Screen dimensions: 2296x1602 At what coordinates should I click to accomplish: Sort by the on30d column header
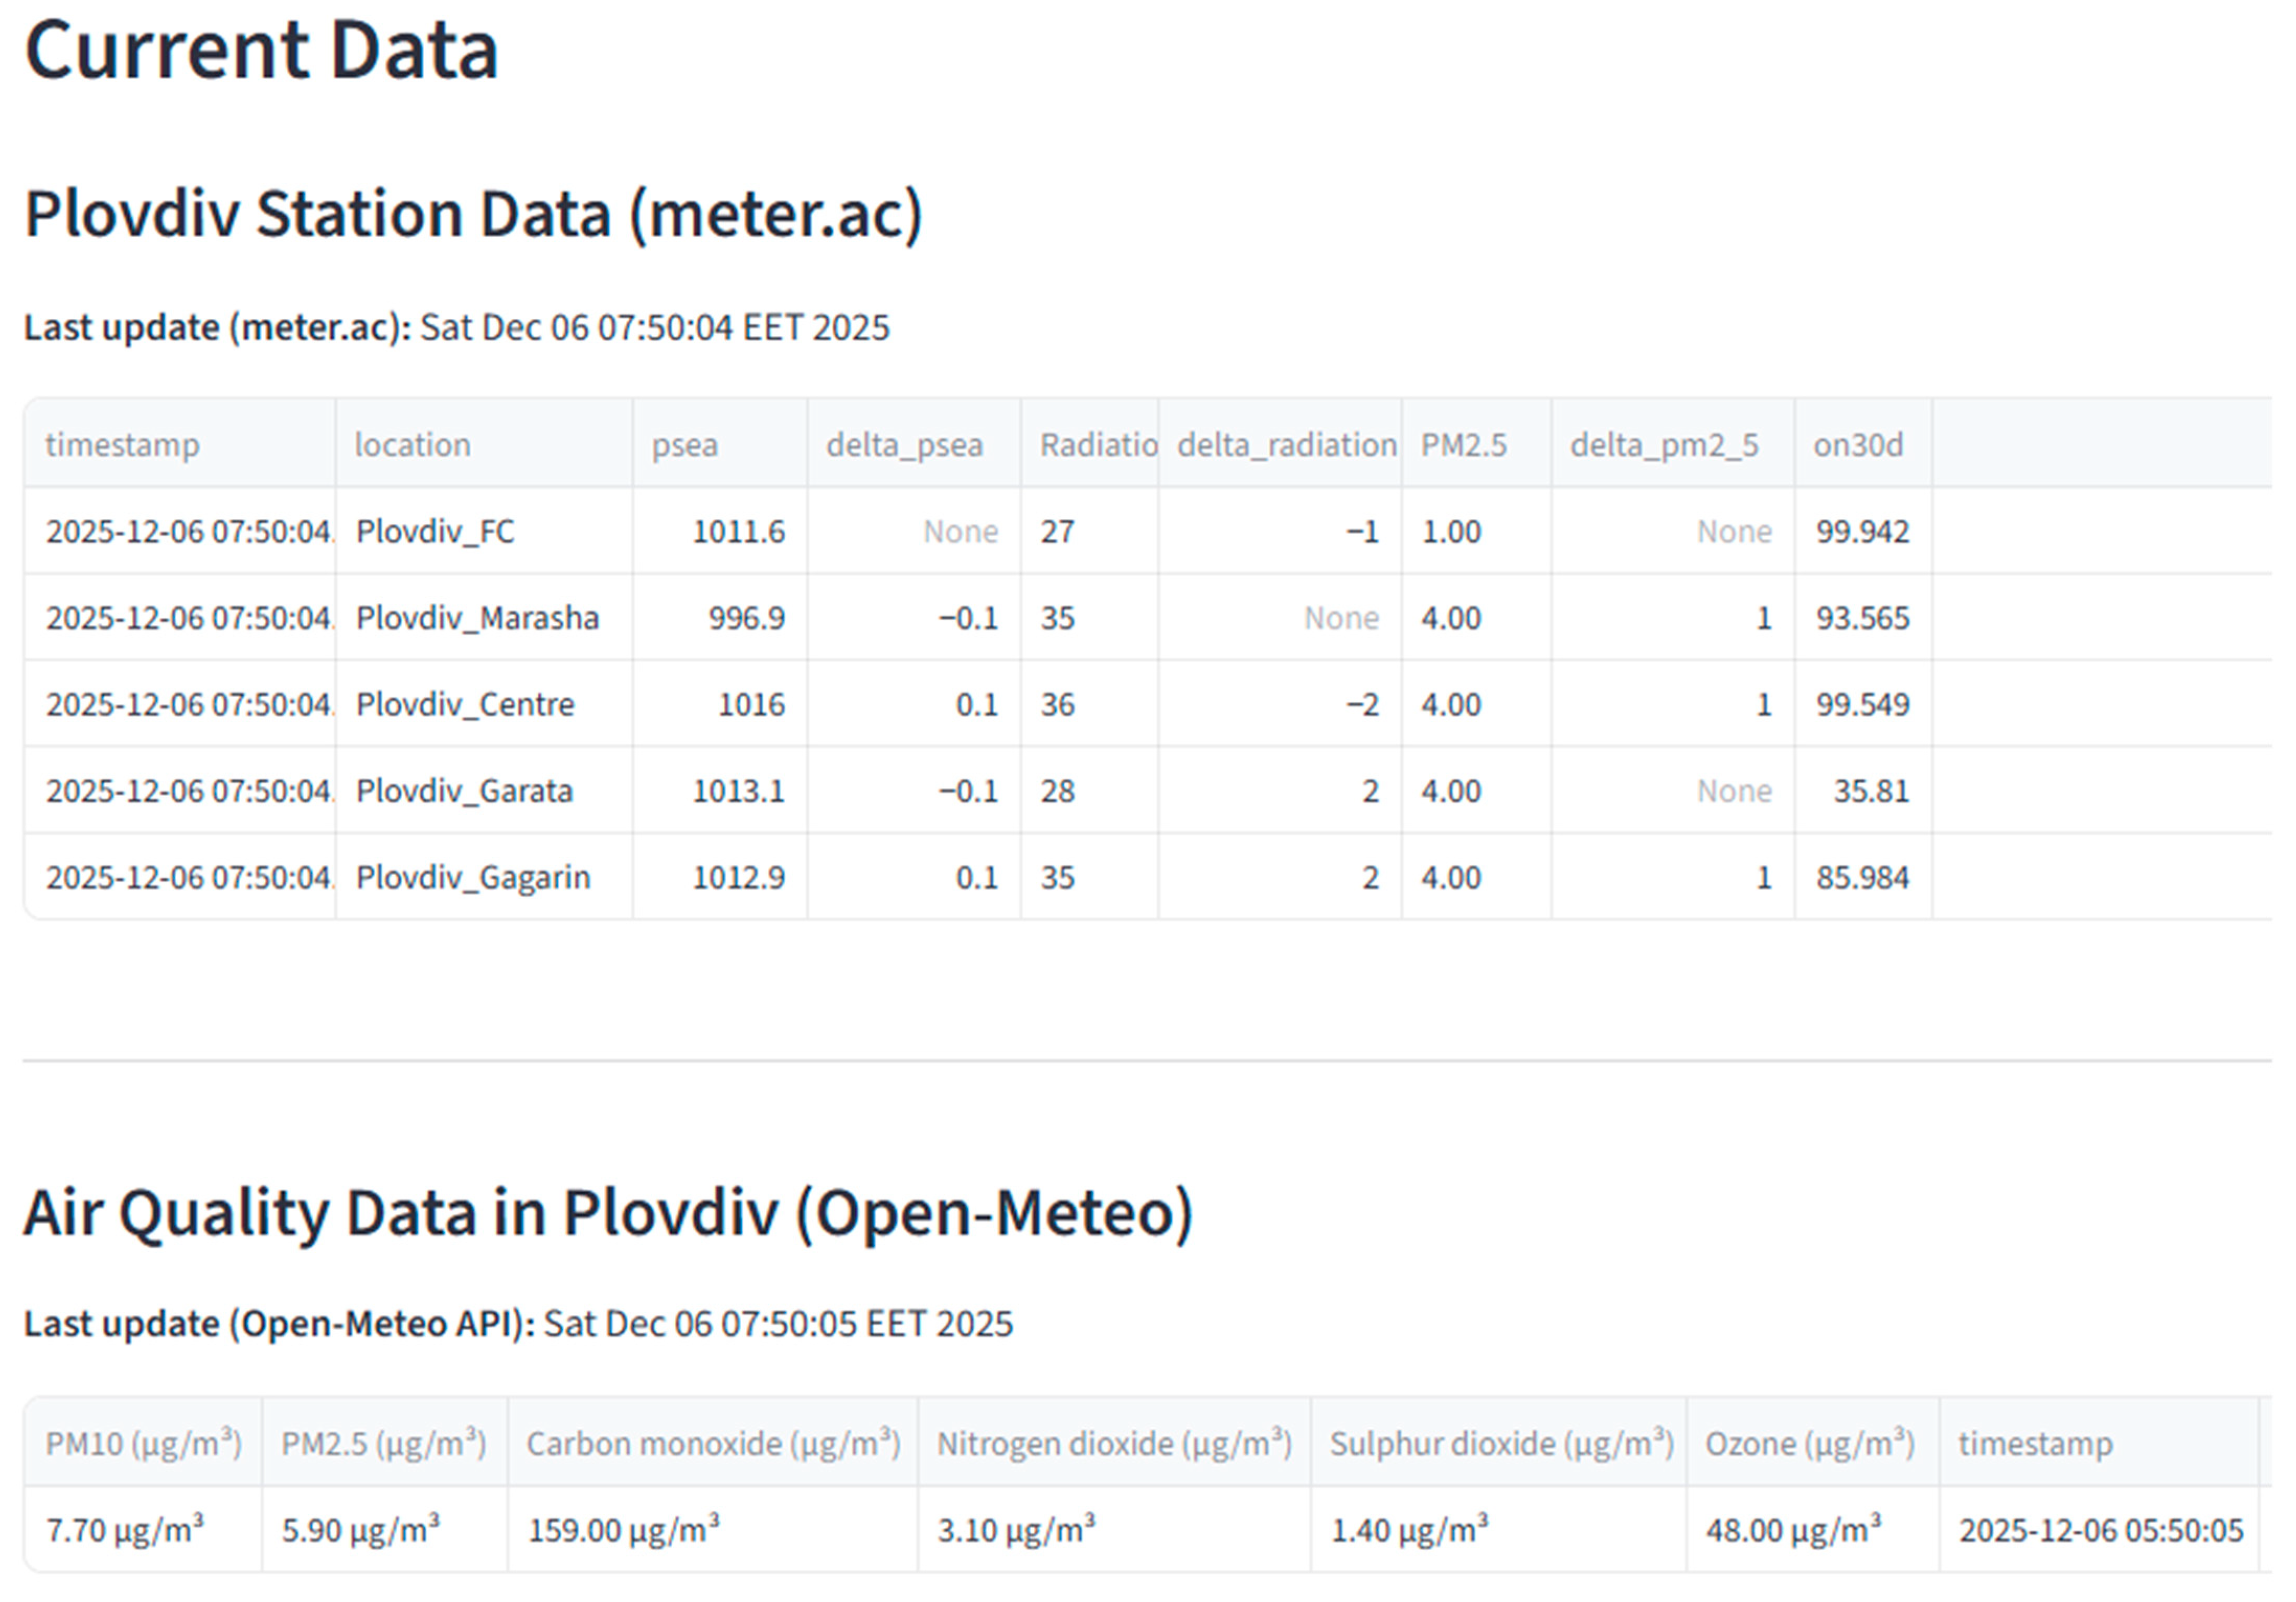point(1858,444)
